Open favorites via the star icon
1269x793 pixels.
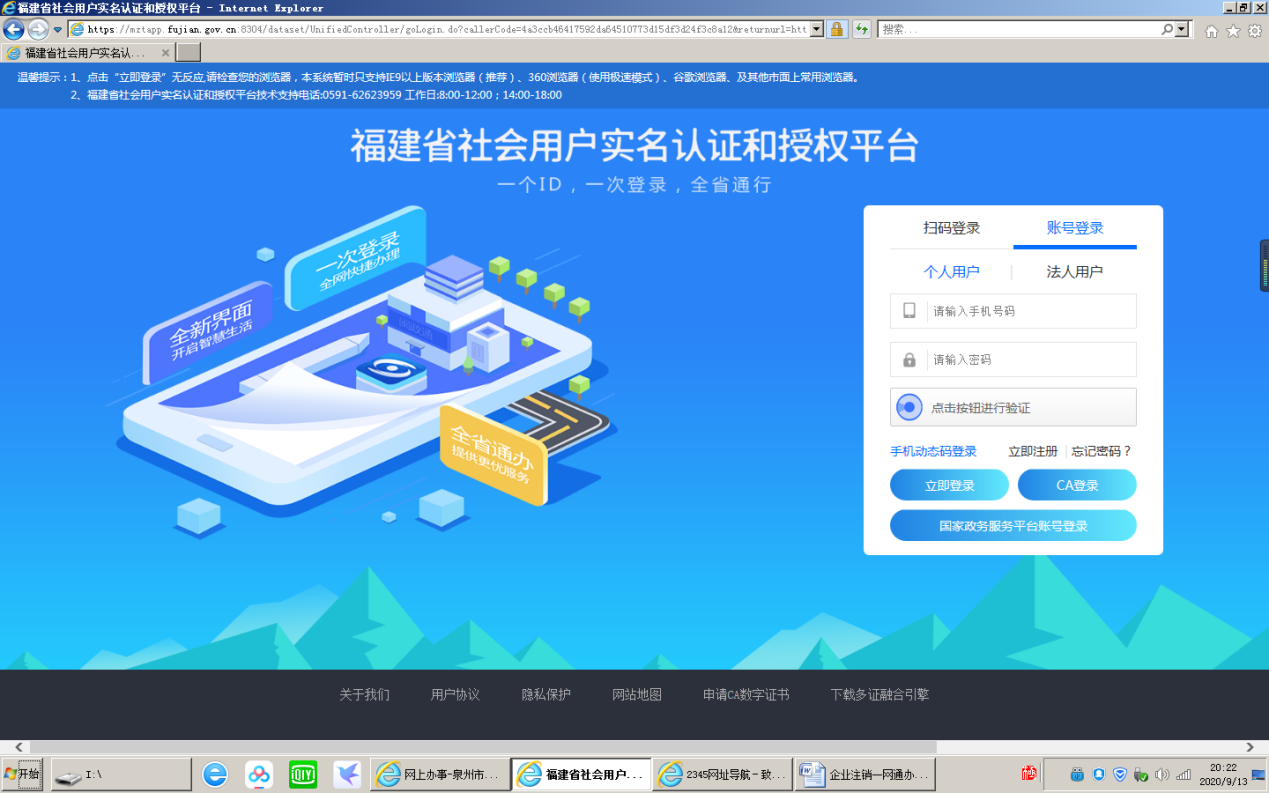1233,30
